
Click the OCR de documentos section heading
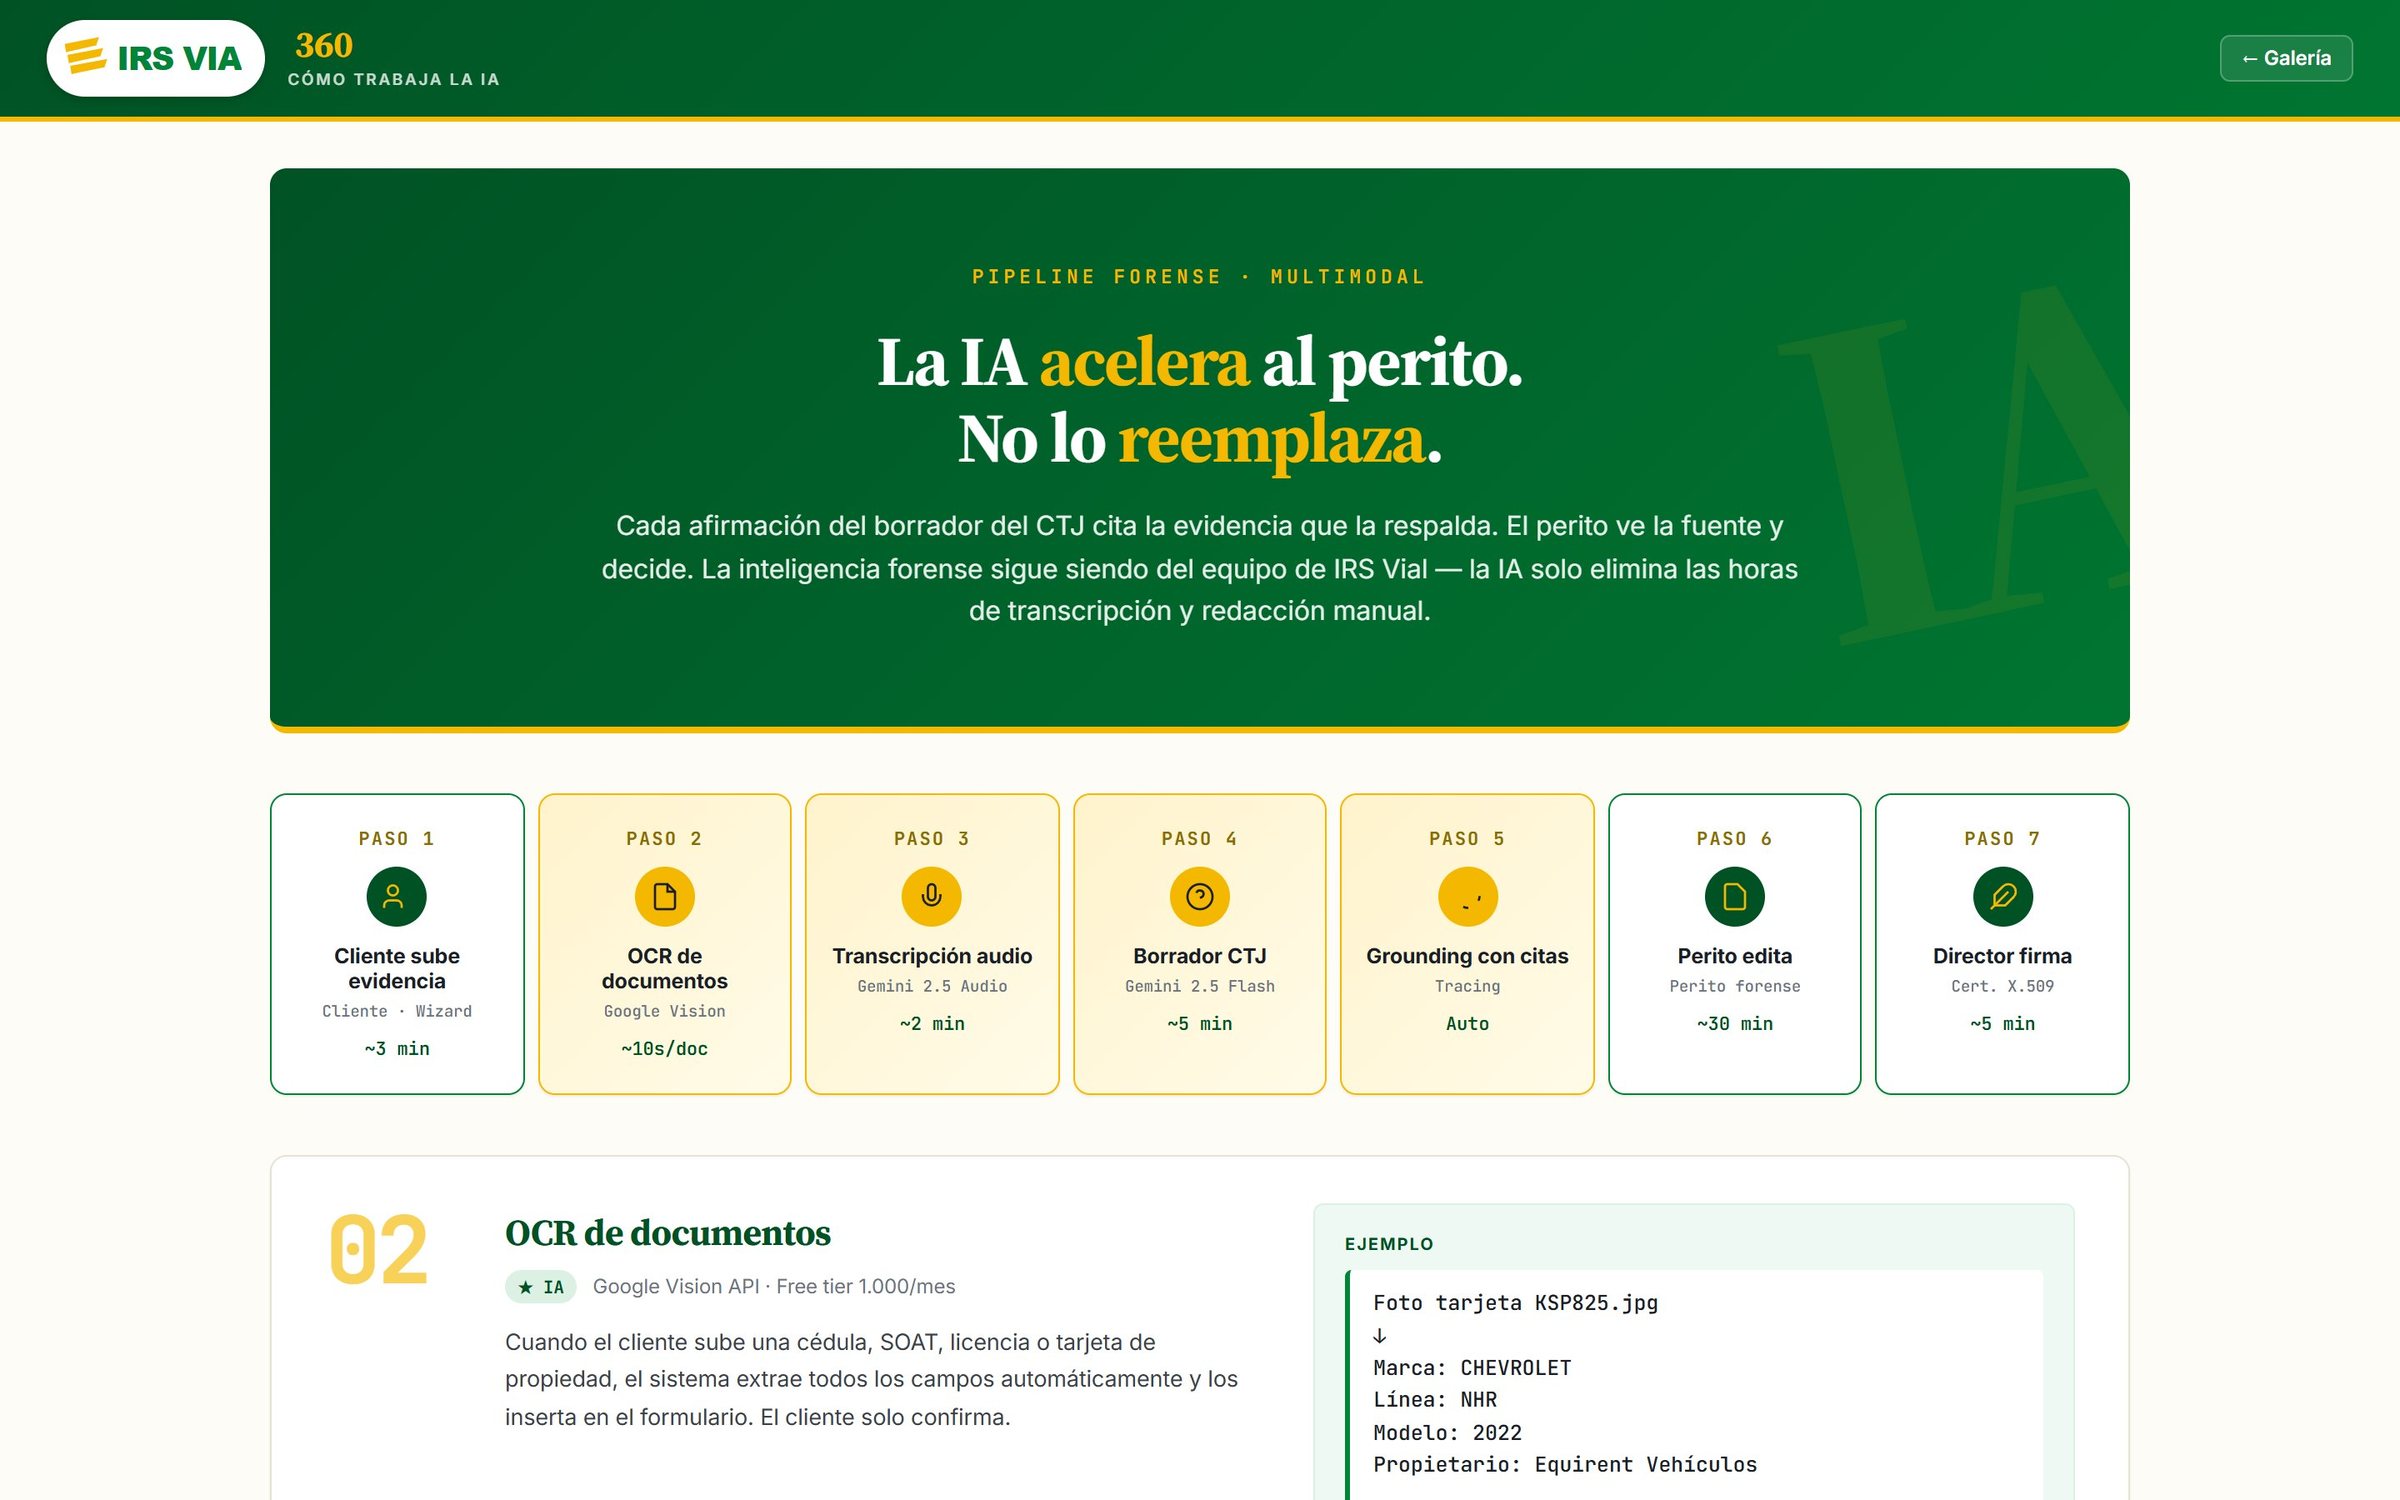[x=668, y=1233]
